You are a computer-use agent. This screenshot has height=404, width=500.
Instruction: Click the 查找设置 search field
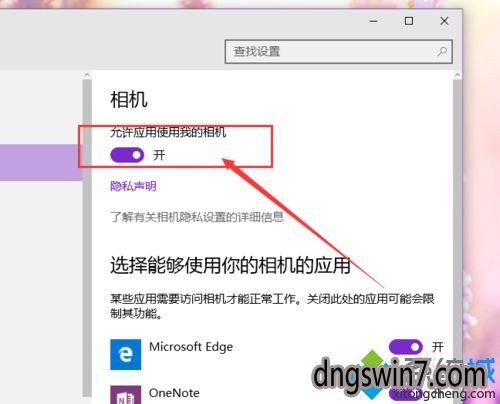click(x=338, y=52)
